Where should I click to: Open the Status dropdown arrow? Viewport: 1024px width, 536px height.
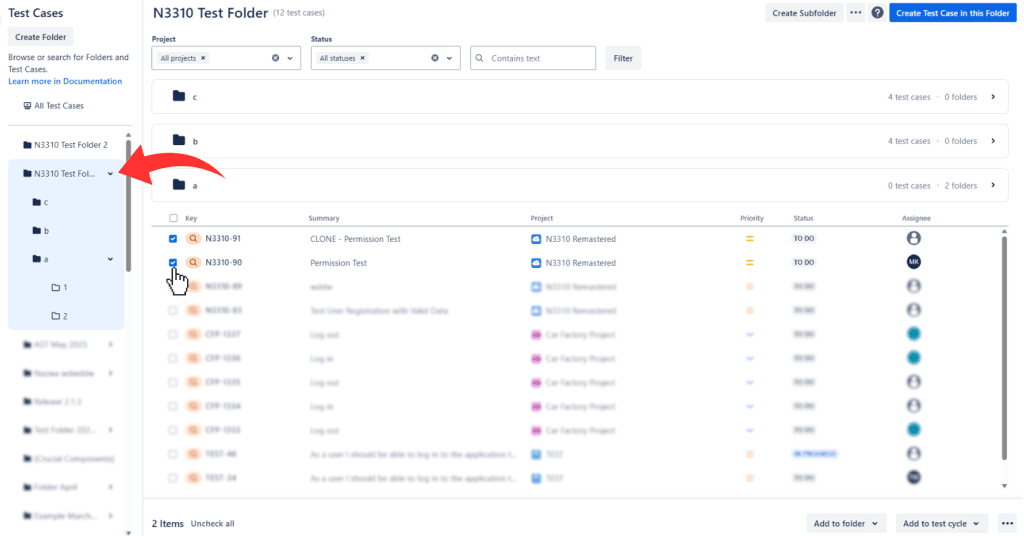click(x=449, y=58)
